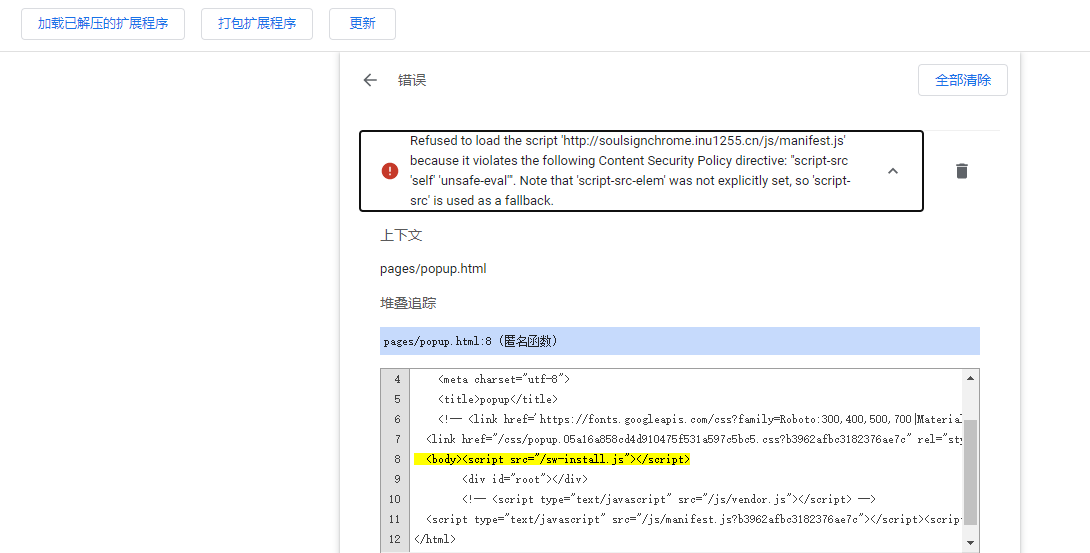Collapse the error details chevron
The width and height of the screenshot is (1090, 553).
(893, 171)
